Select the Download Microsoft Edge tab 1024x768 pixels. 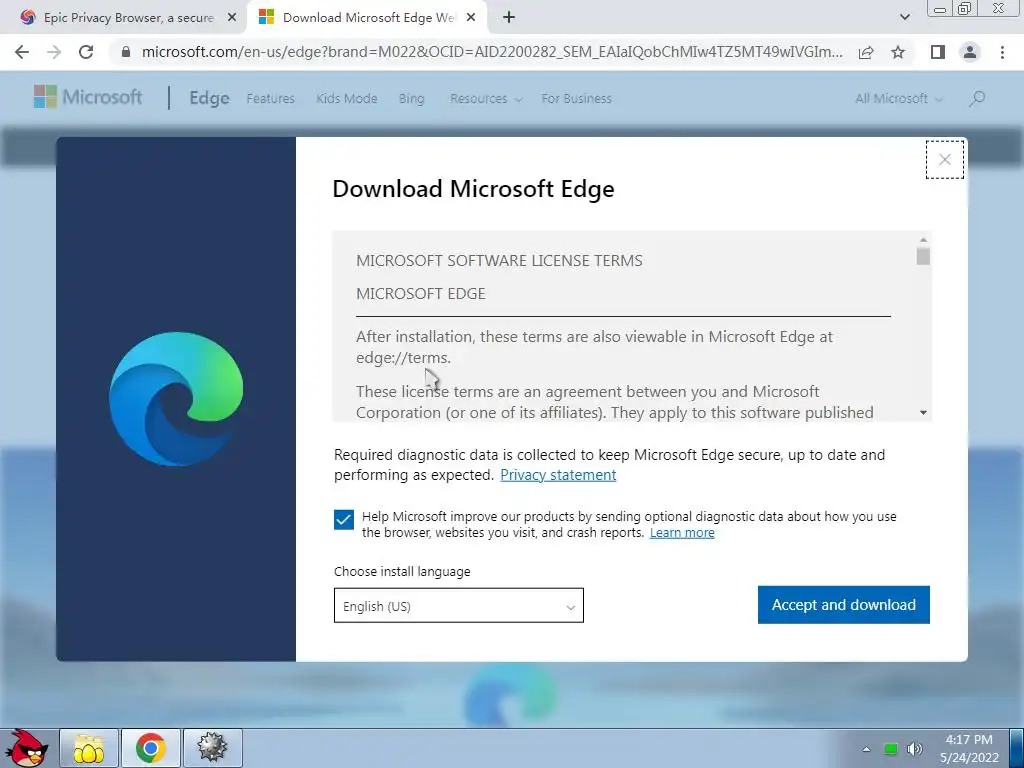coord(369,18)
